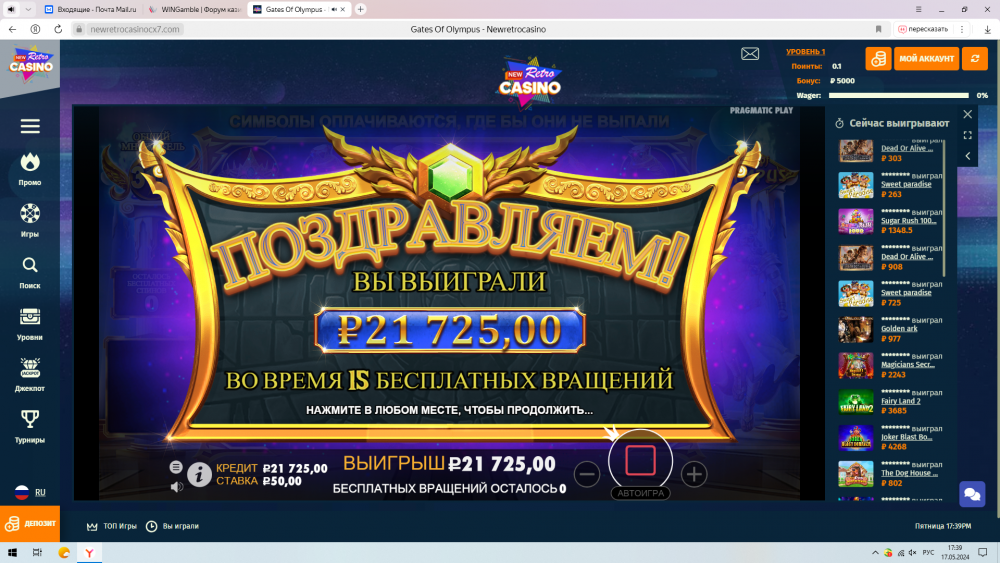Open Windows notification center
Image resolution: width=1000 pixels, height=563 pixels.
tap(983, 553)
